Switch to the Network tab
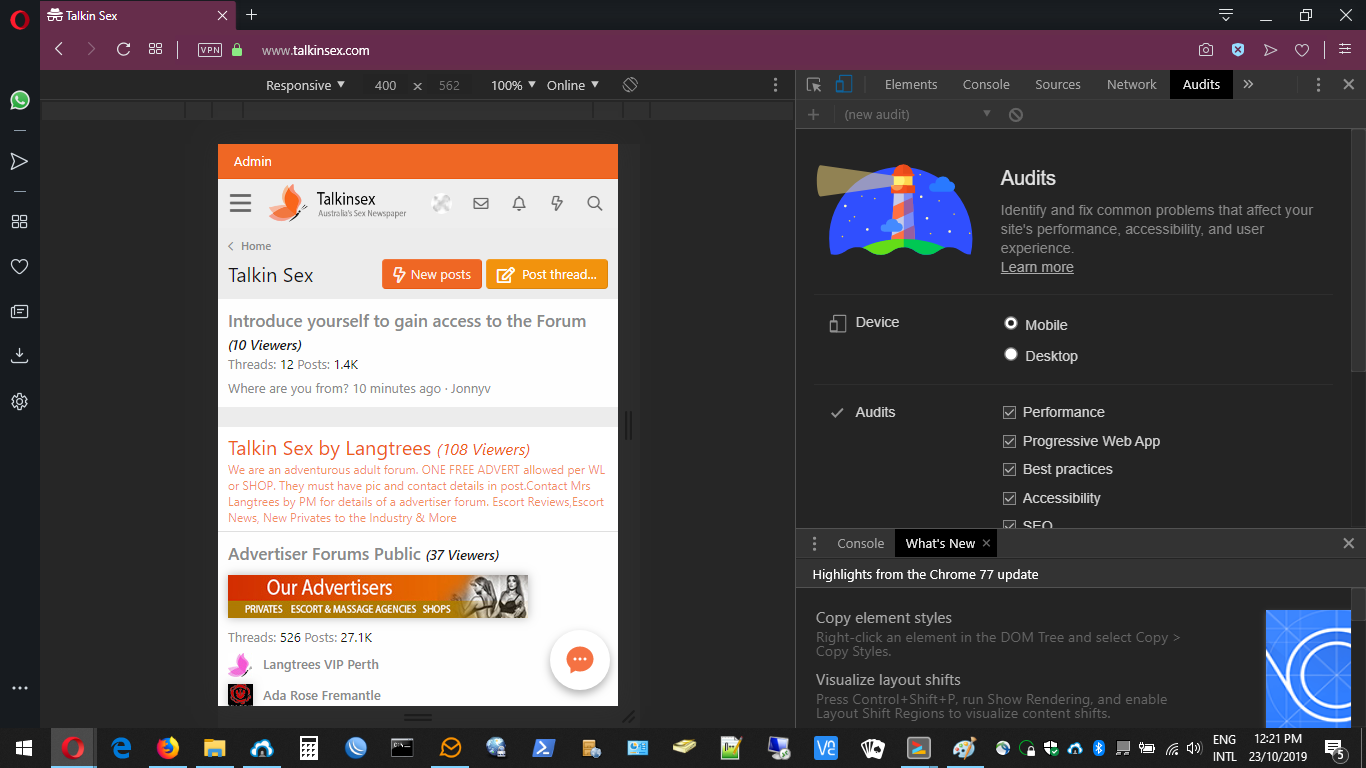The image size is (1366, 768). coord(1132,85)
